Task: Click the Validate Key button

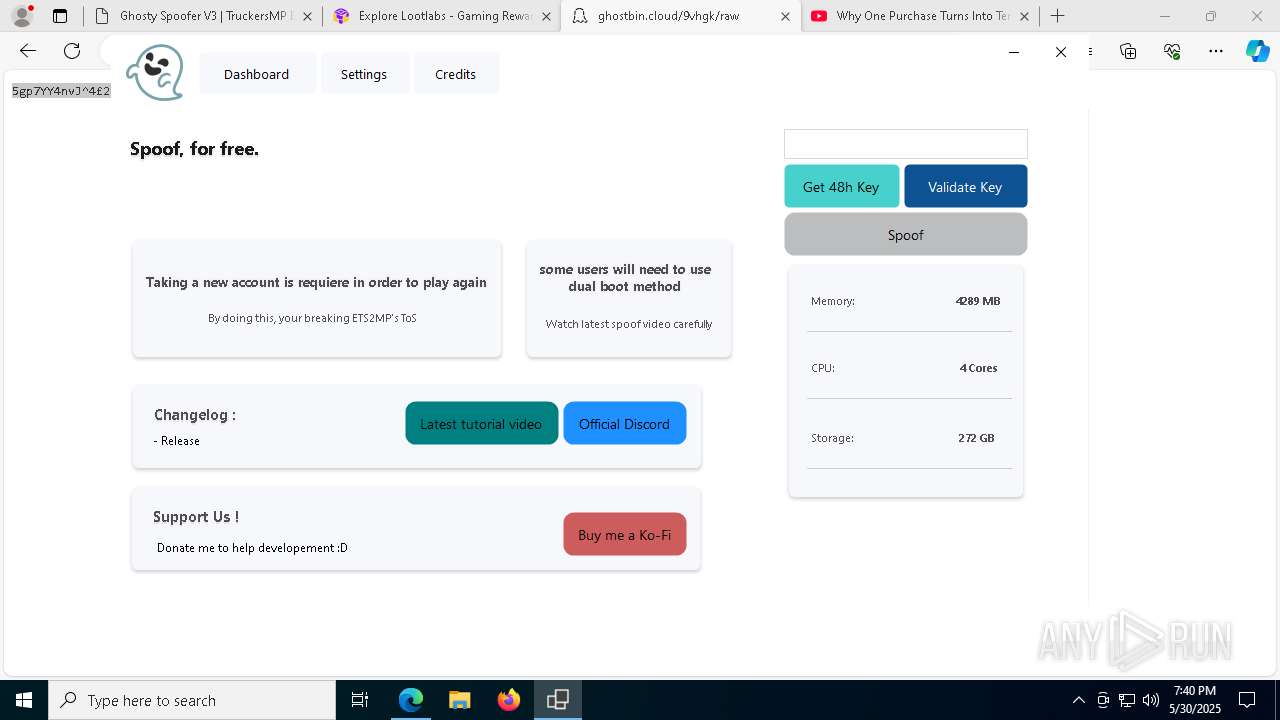Action: (x=965, y=187)
